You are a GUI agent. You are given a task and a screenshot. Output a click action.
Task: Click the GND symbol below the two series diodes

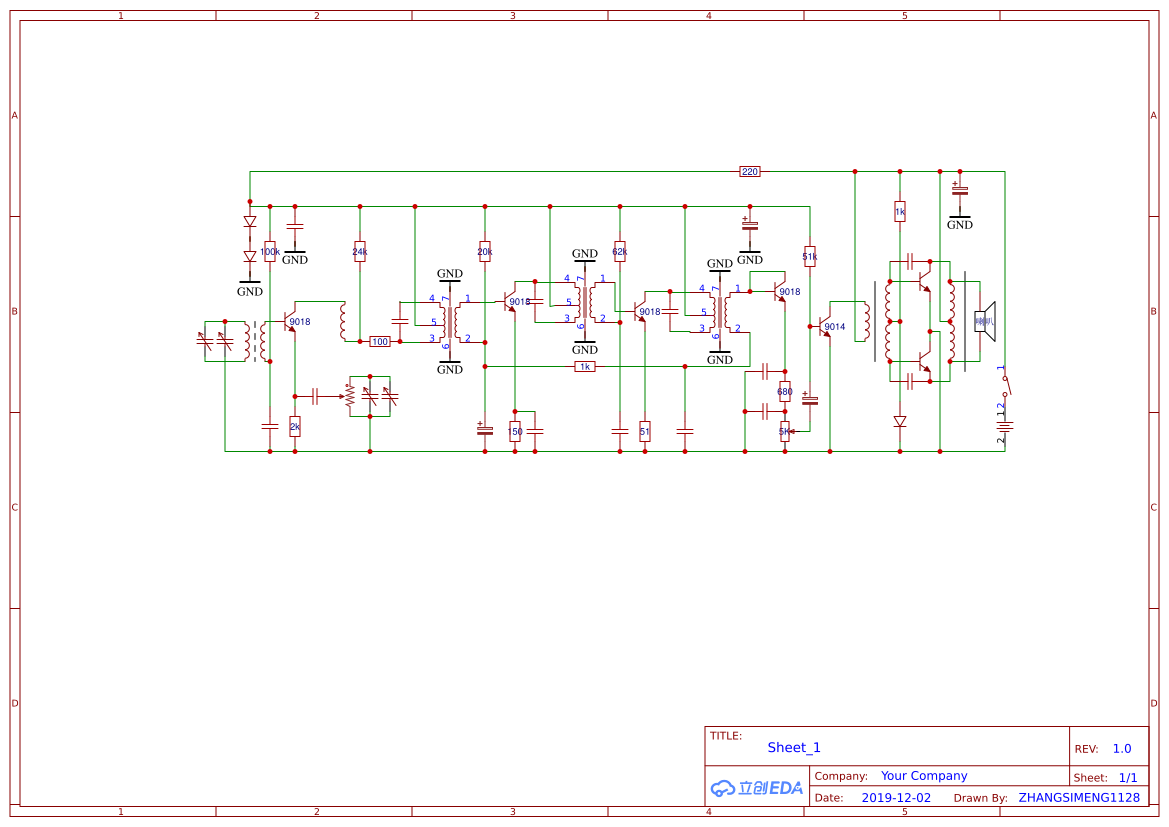point(250,288)
